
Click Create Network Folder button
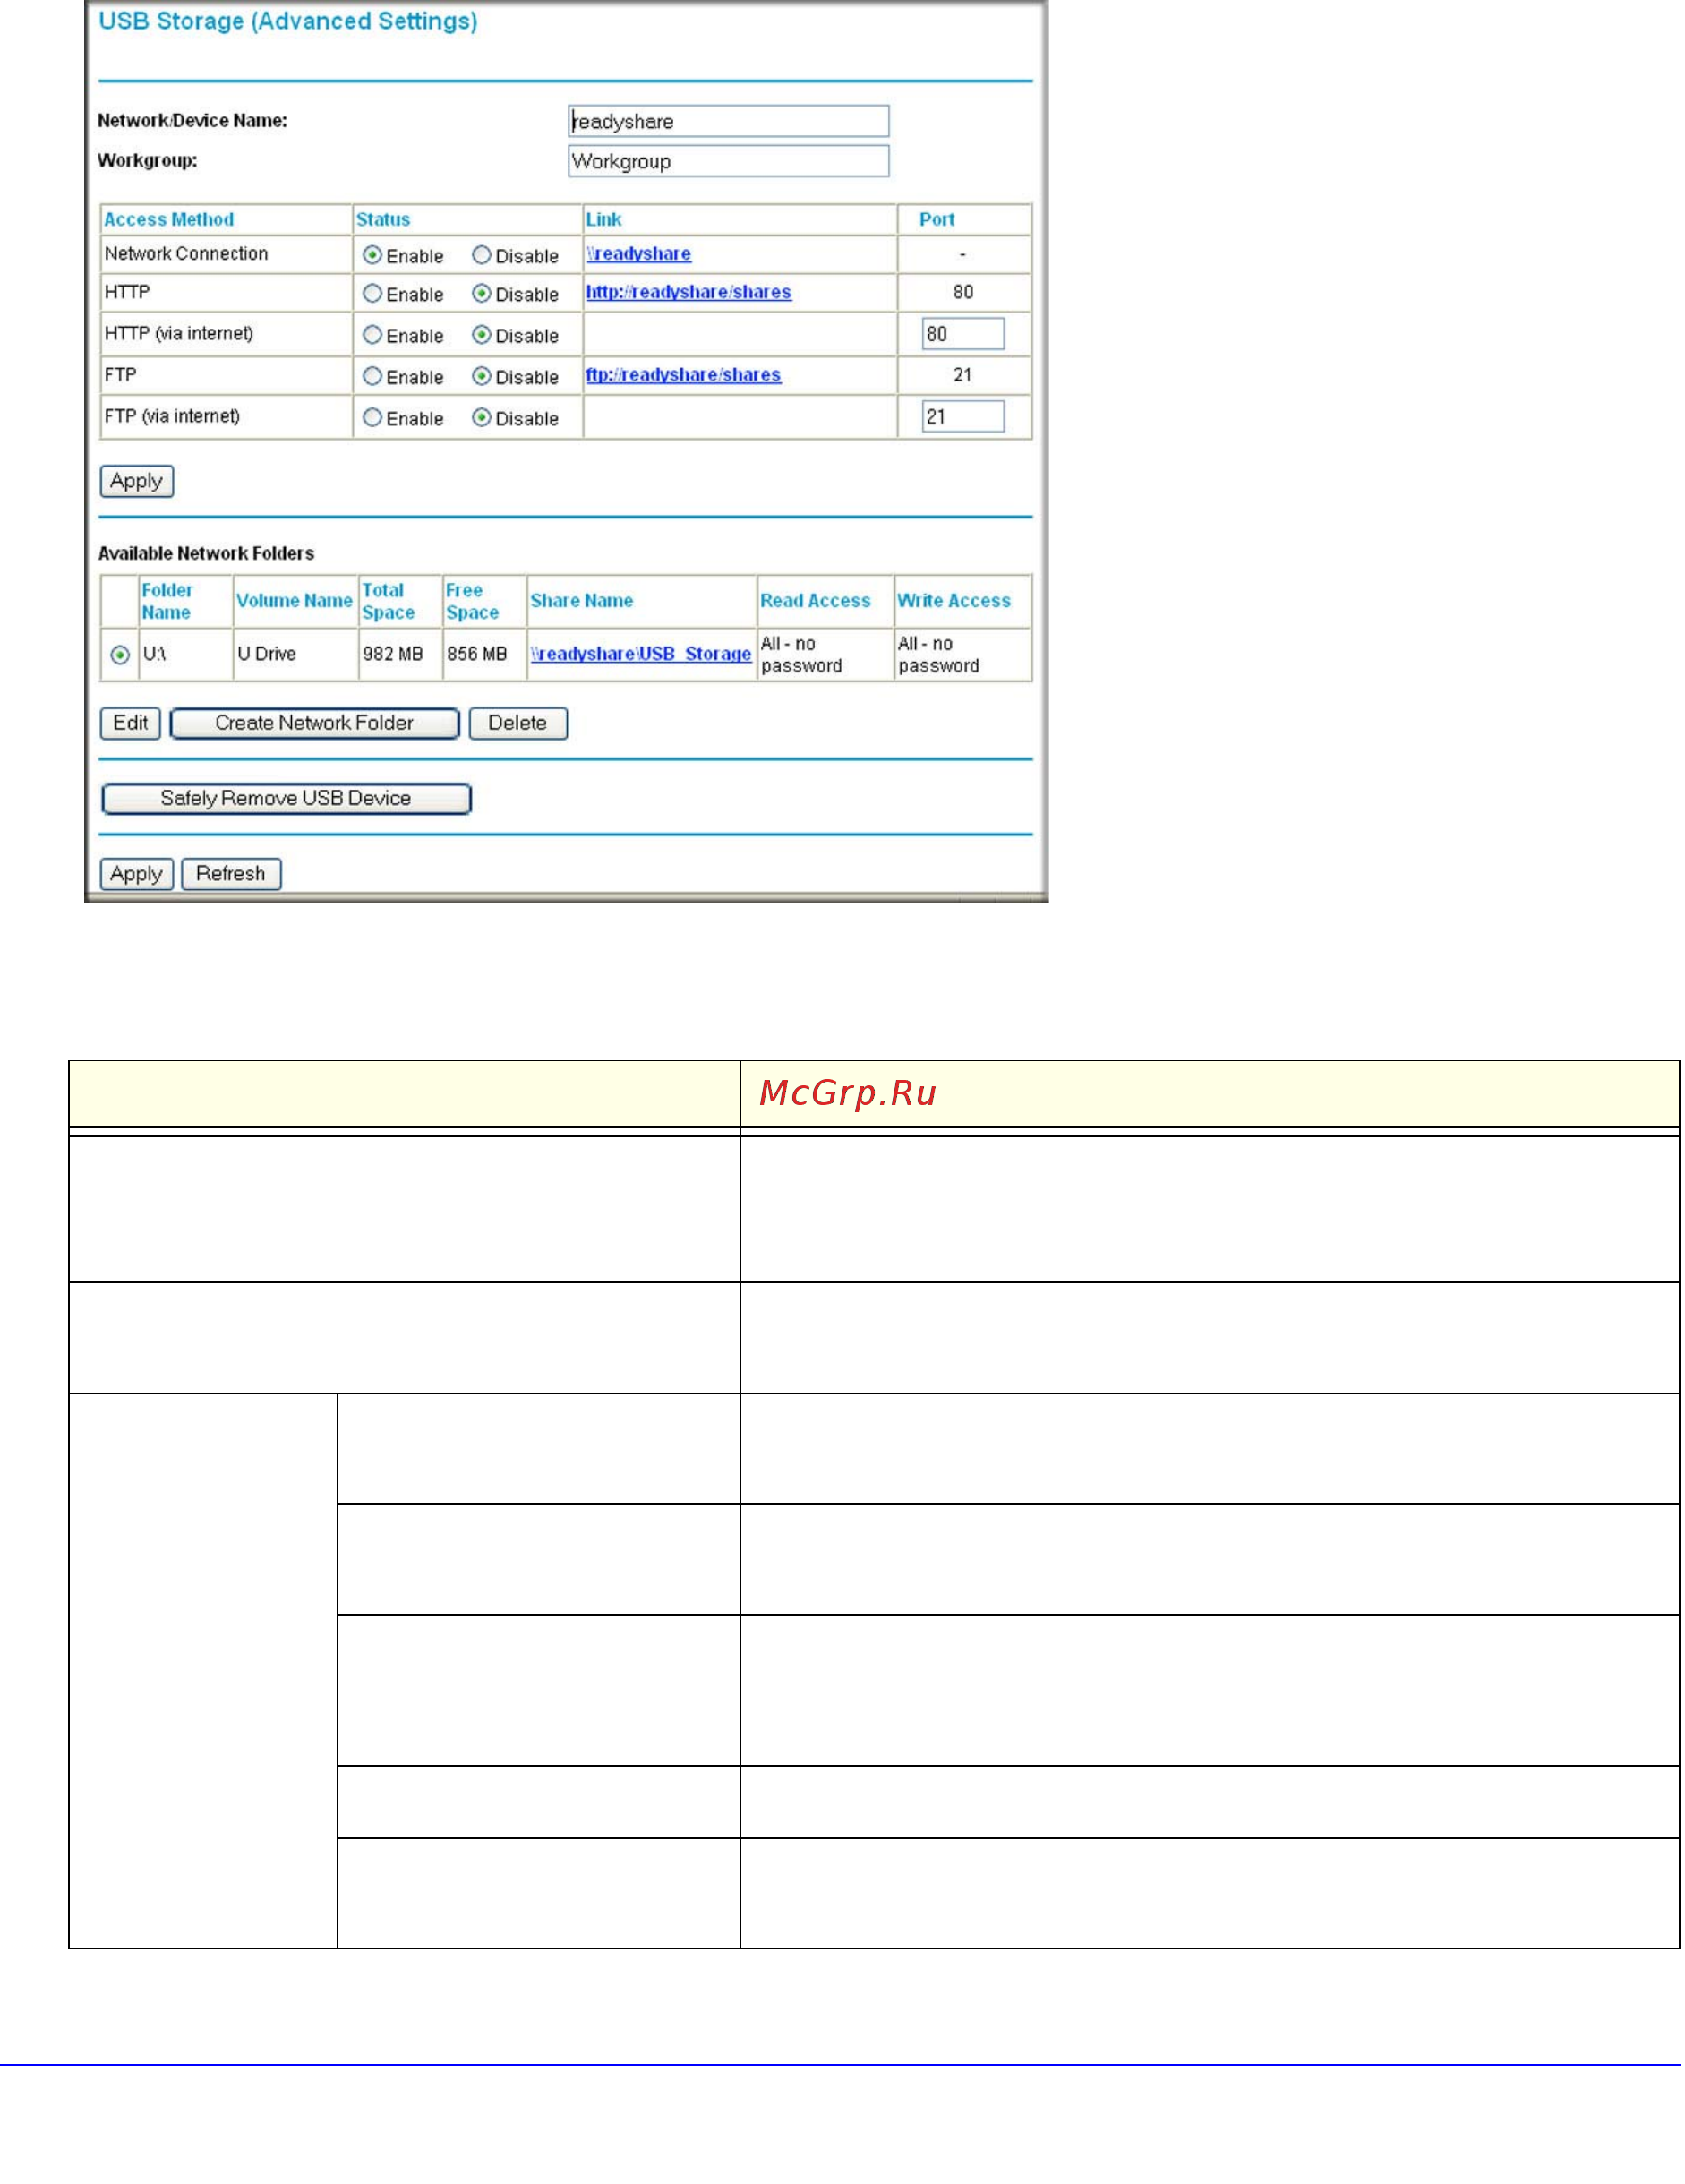(314, 723)
